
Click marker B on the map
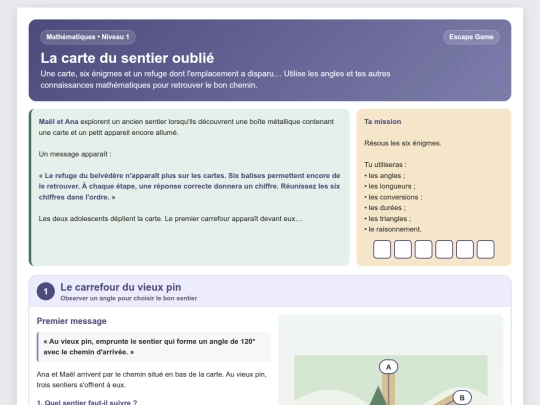pos(462,398)
